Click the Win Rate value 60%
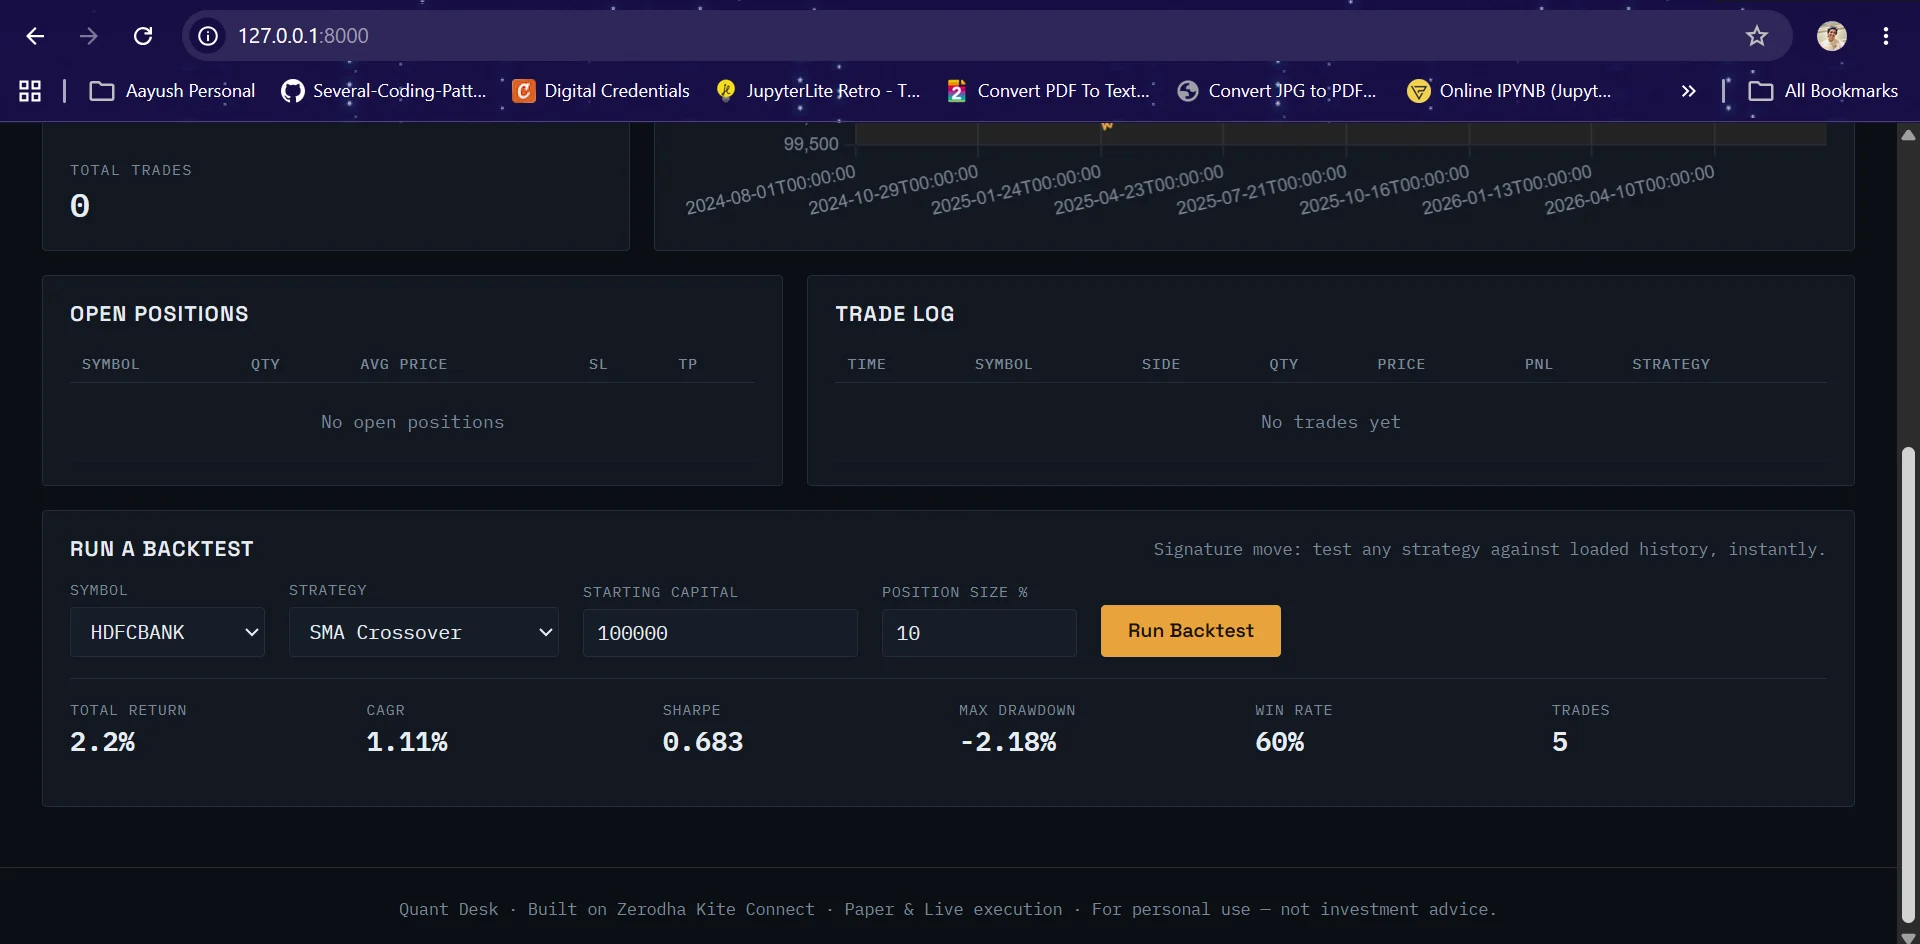Viewport: 1920px width, 944px height. point(1280,742)
